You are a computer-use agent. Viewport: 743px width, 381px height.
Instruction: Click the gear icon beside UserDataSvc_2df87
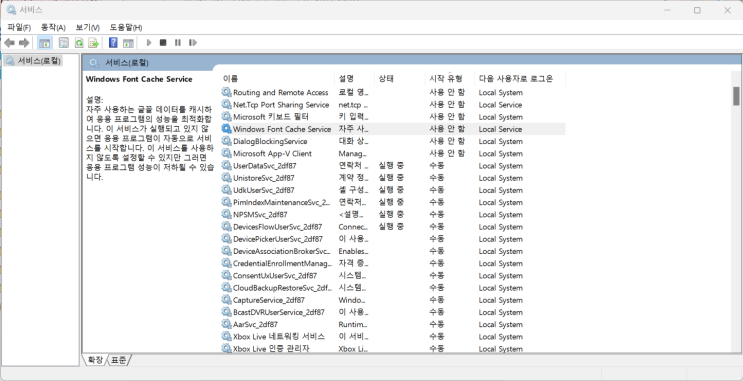[227, 165]
